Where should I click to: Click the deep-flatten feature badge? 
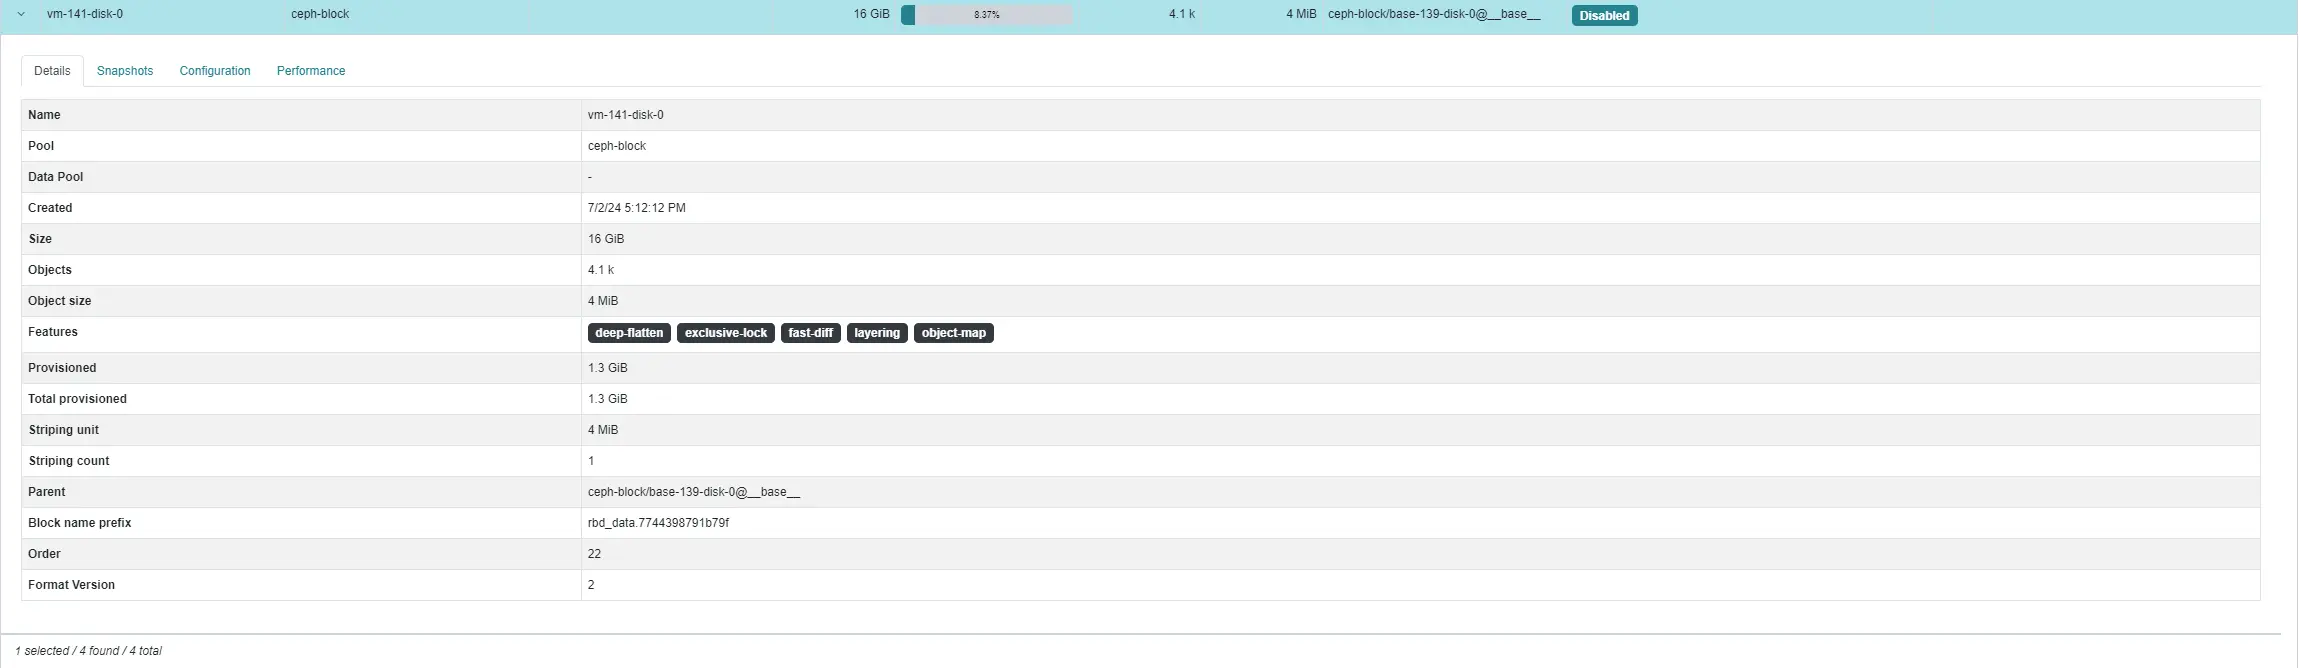(629, 333)
